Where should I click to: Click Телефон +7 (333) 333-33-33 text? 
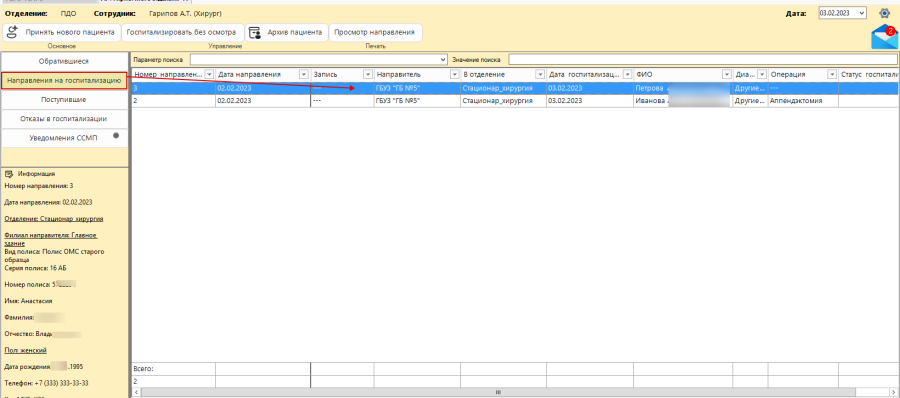coord(46,383)
